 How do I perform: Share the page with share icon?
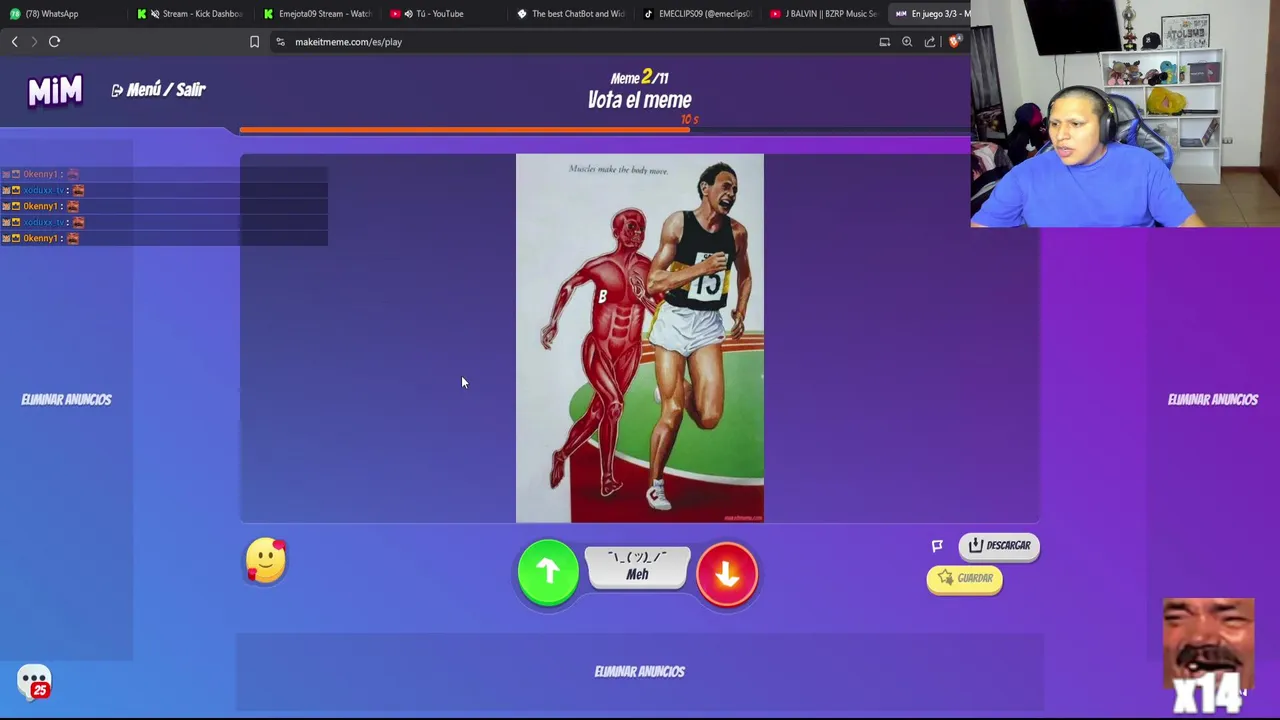(x=930, y=42)
